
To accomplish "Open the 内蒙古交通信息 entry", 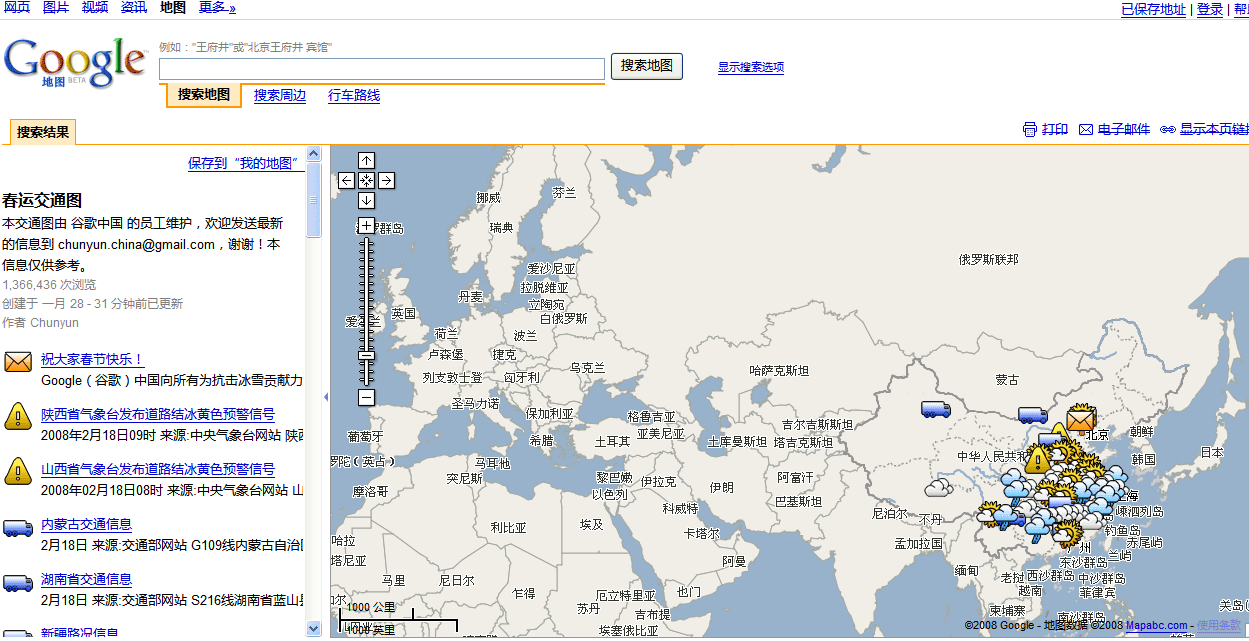I will (x=86, y=525).
